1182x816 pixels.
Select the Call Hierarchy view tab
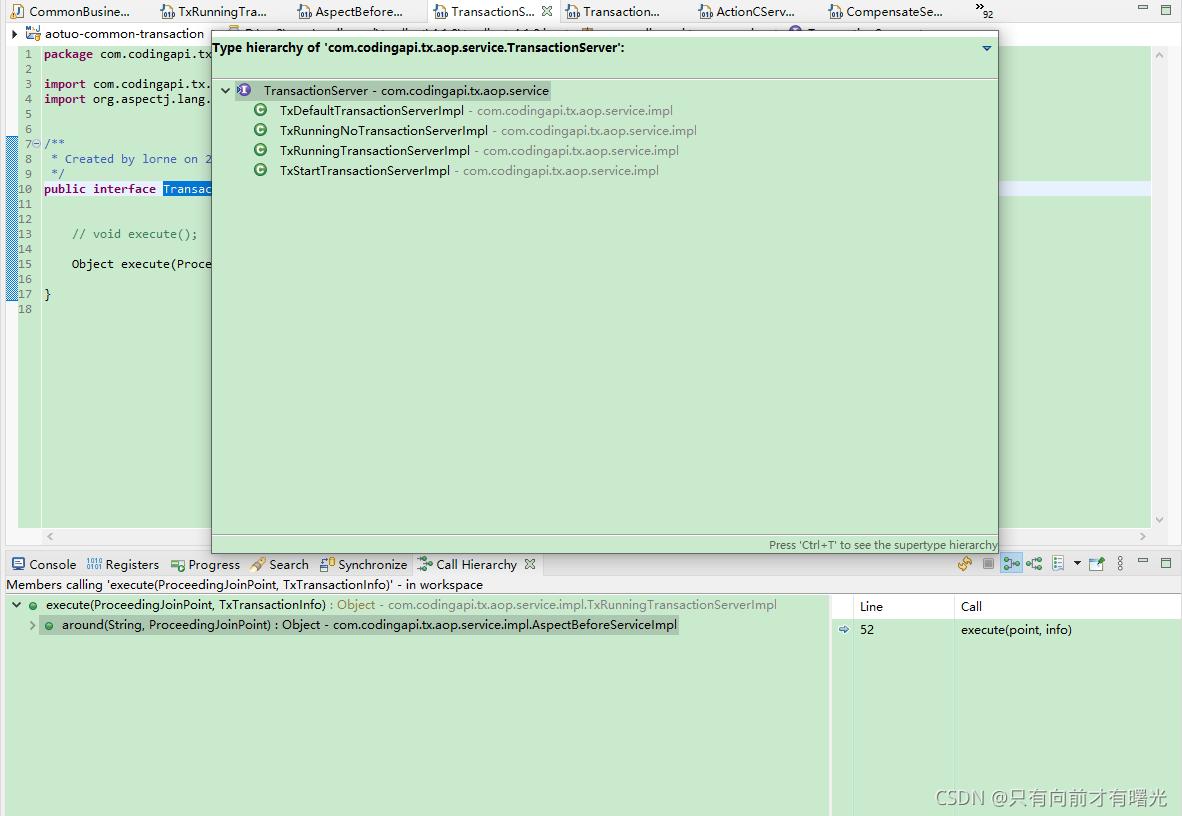pyautogui.click(x=467, y=564)
